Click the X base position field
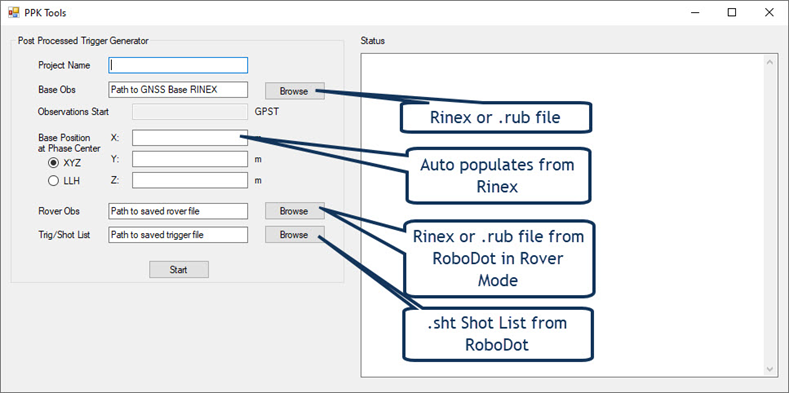 (x=190, y=138)
